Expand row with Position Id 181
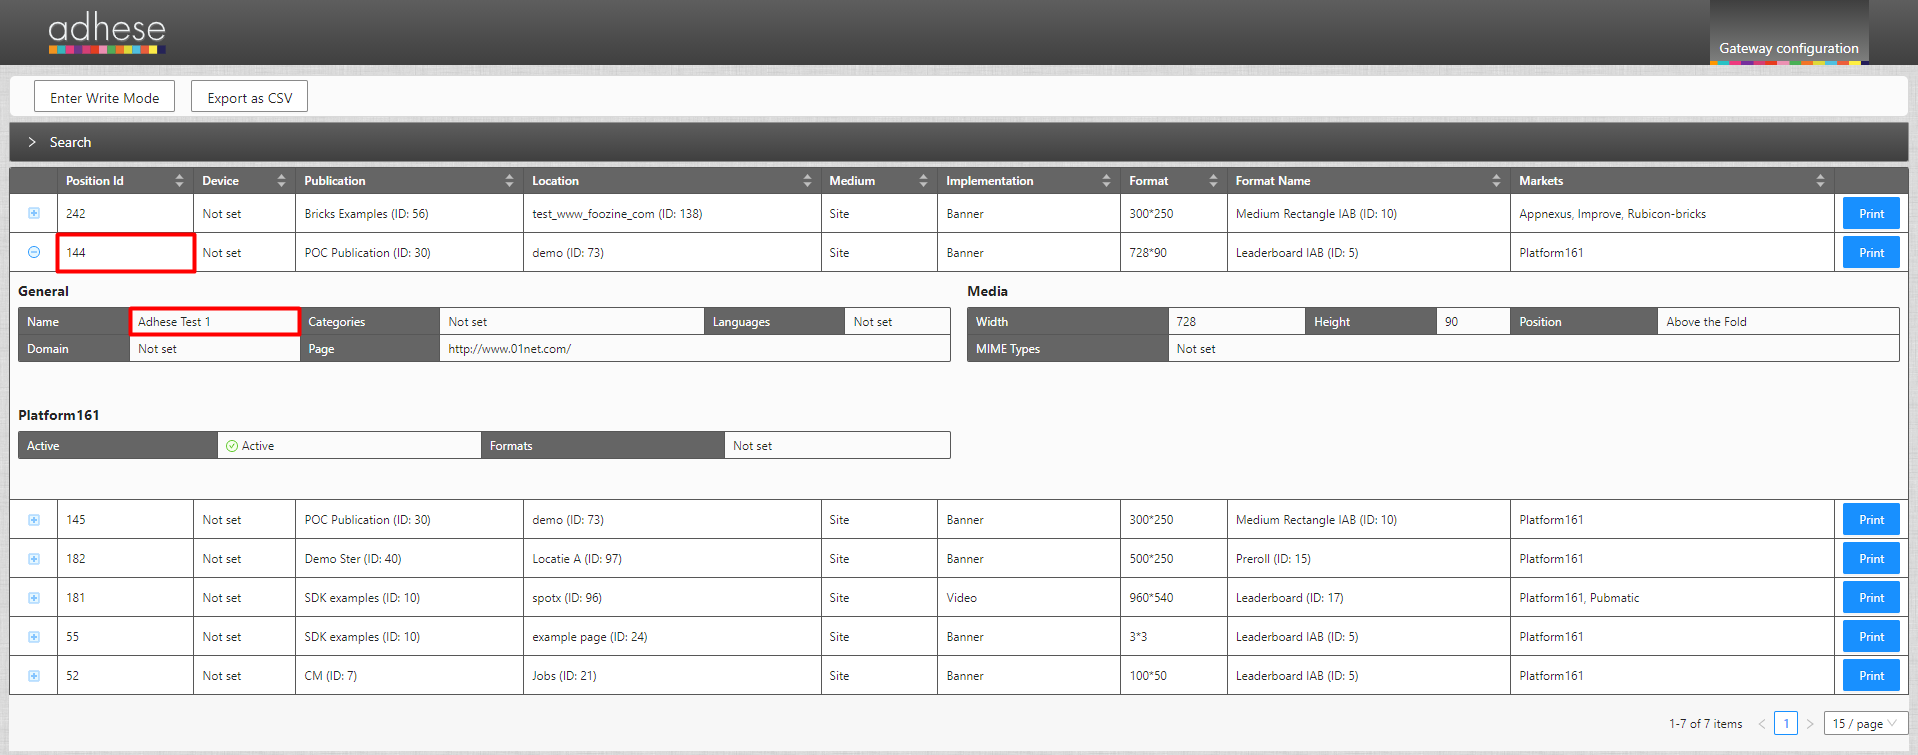The image size is (1918, 755). point(34,598)
